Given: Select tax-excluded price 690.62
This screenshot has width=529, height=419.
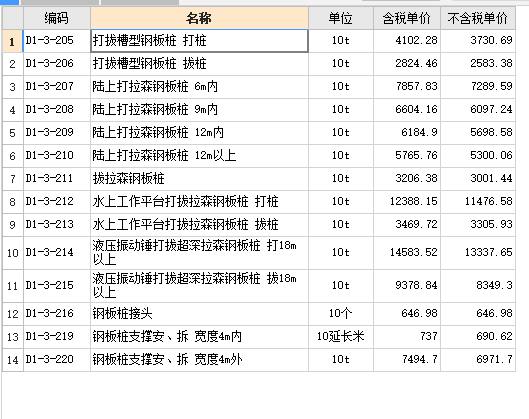Looking at the screenshot, I should point(478,337).
